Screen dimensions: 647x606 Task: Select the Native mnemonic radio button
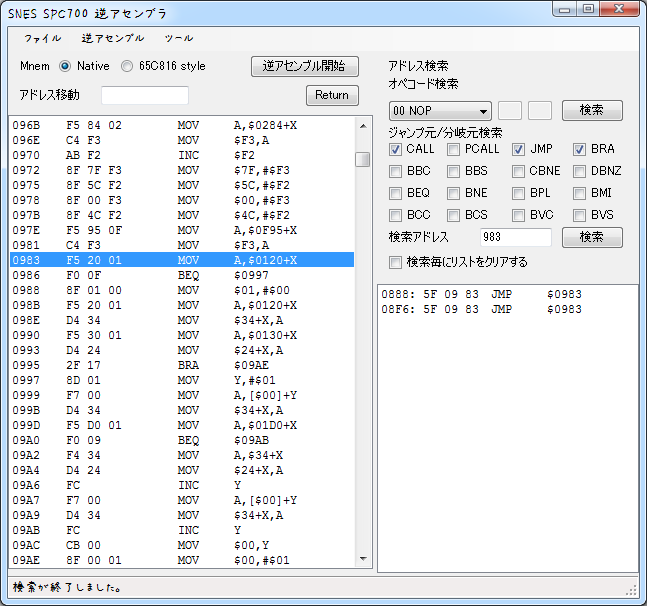click(x=65, y=66)
